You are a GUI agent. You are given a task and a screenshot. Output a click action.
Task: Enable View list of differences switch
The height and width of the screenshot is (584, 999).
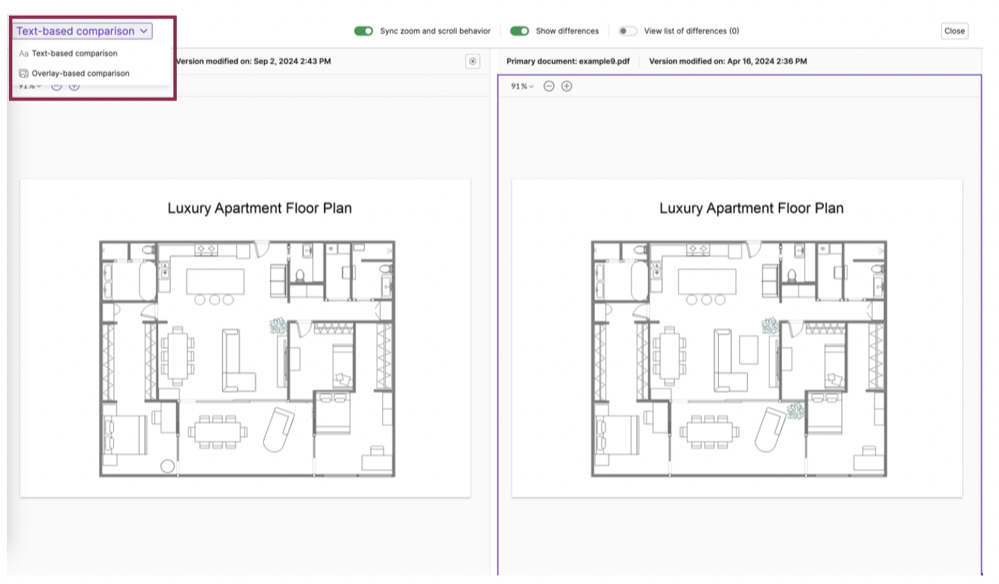click(x=627, y=31)
